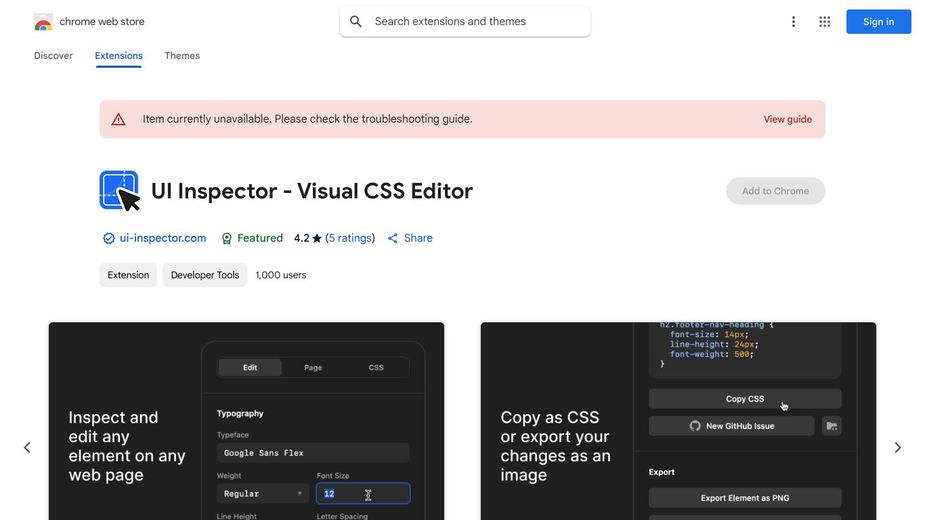
Task: Click the search magnifier icon
Action: pyautogui.click(x=356, y=22)
